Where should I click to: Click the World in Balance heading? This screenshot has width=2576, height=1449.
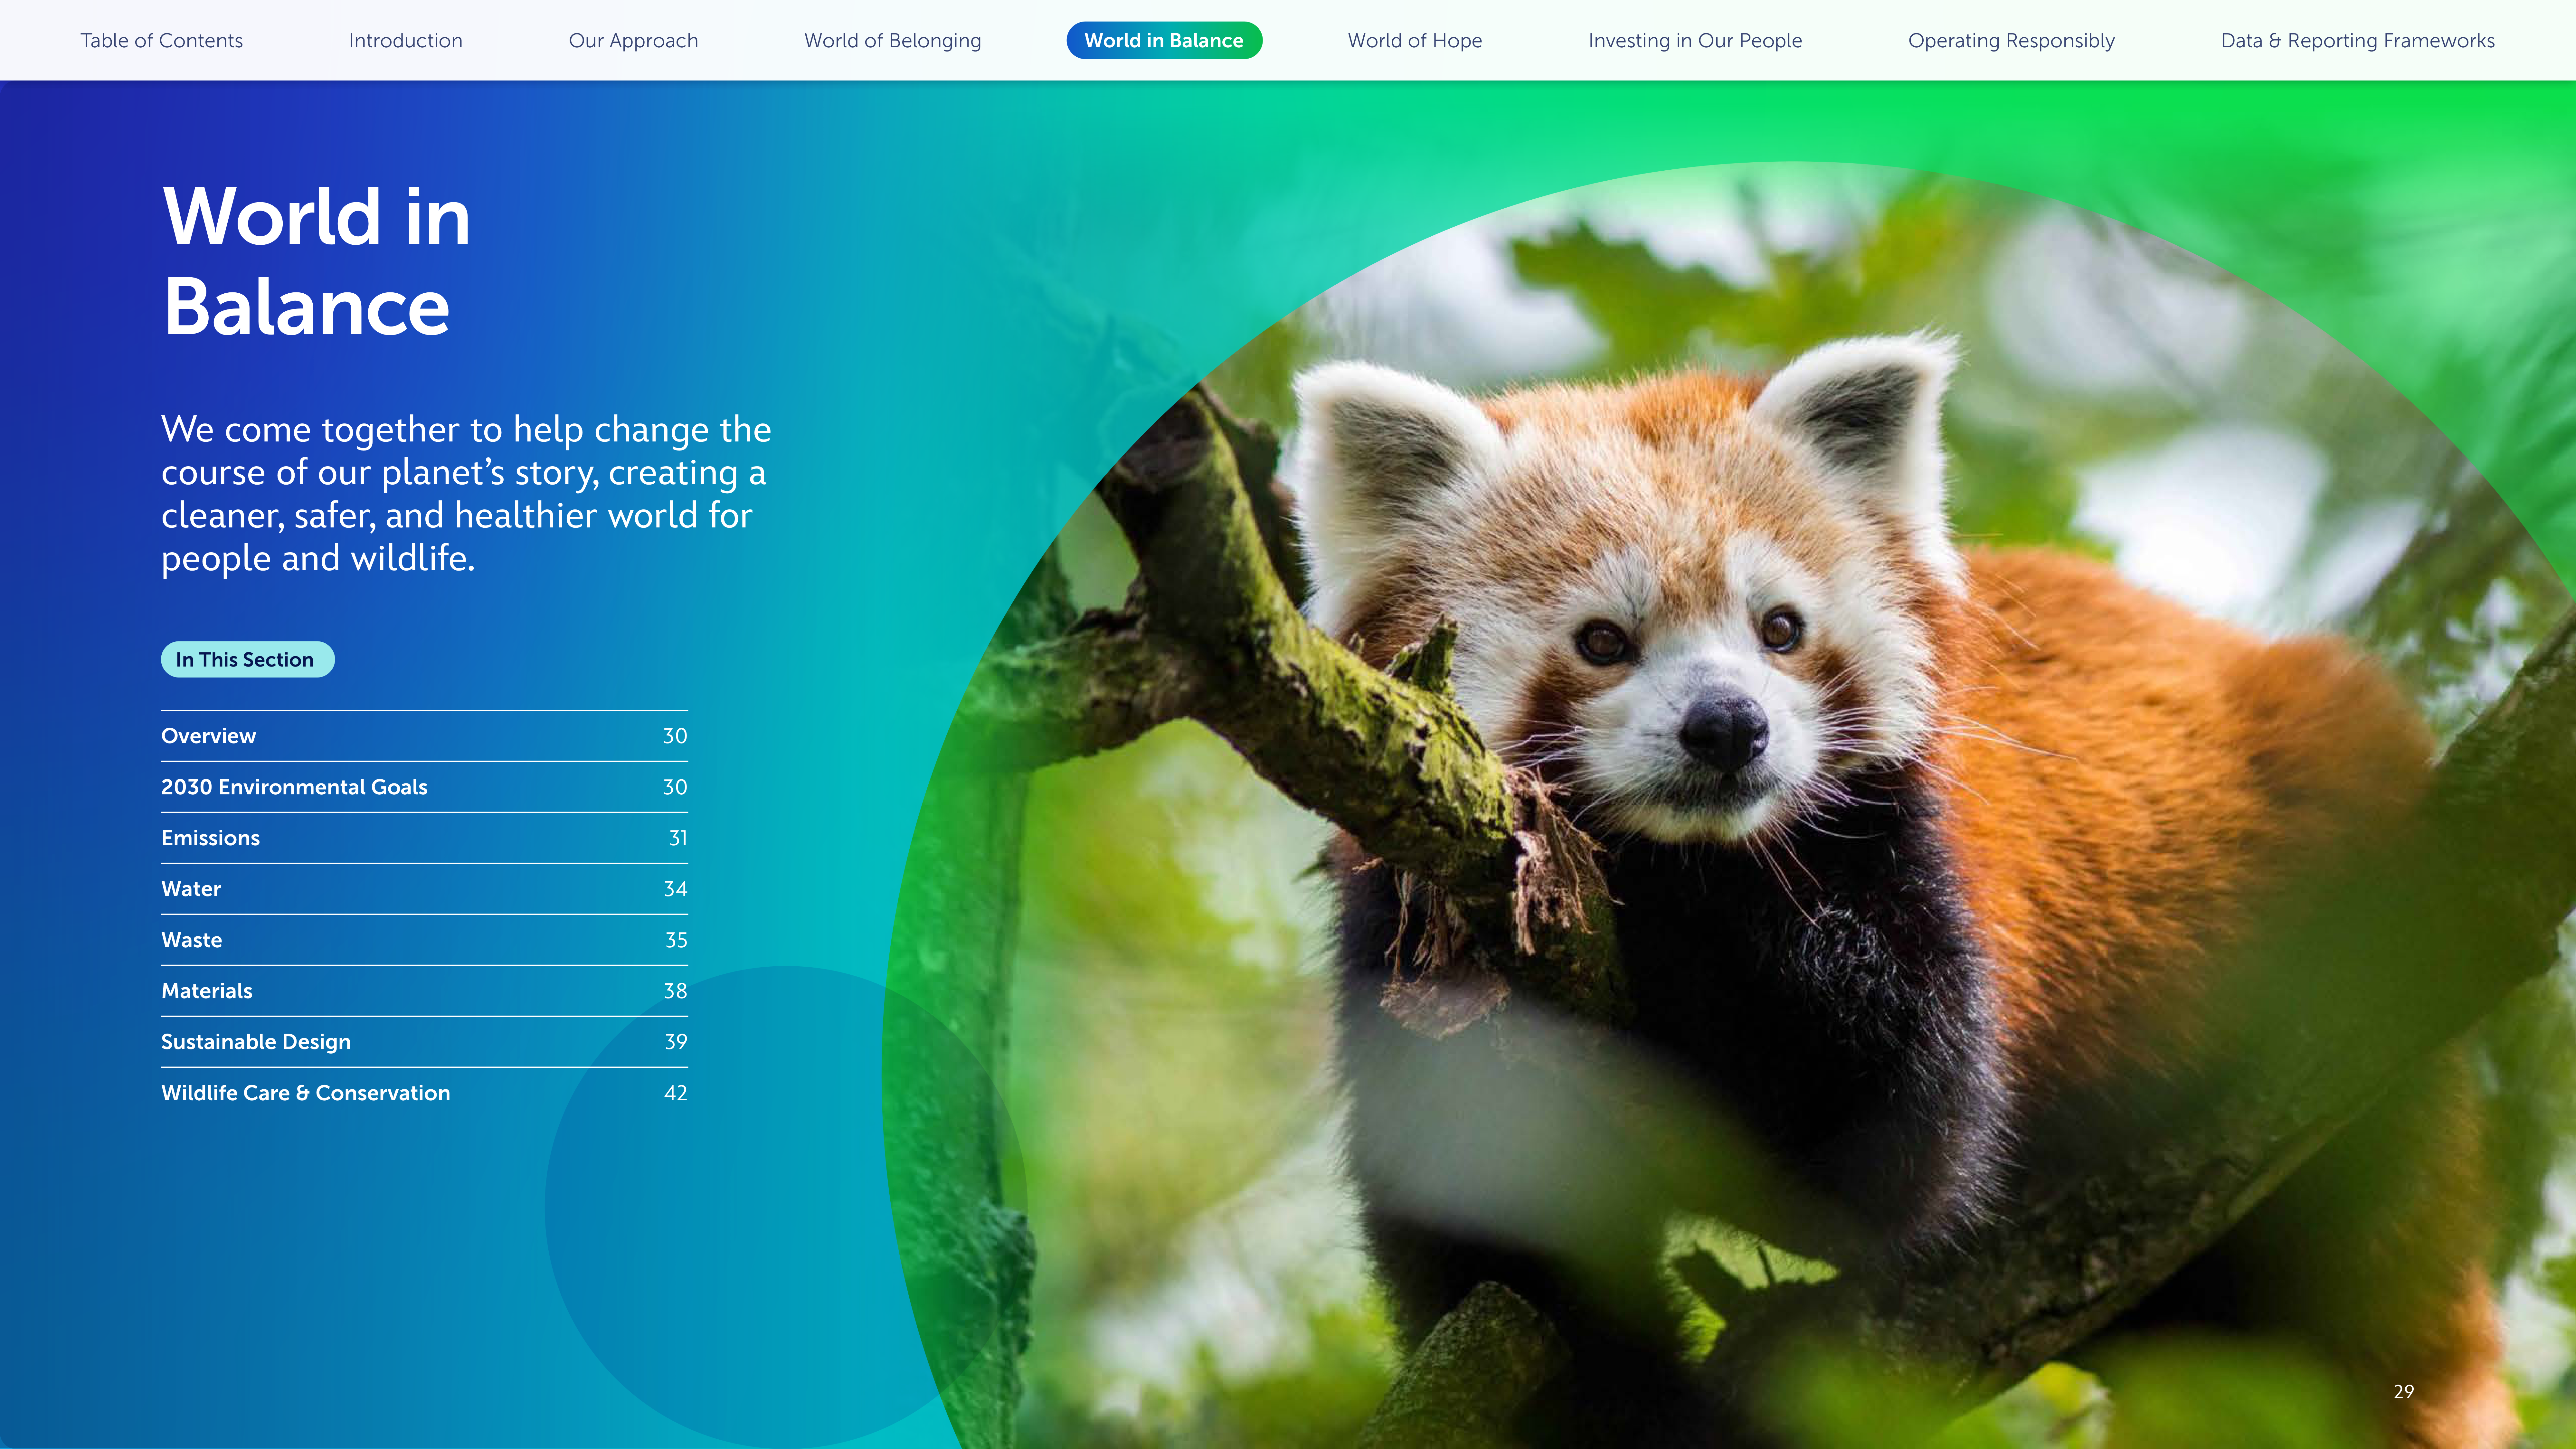tap(316, 261)
